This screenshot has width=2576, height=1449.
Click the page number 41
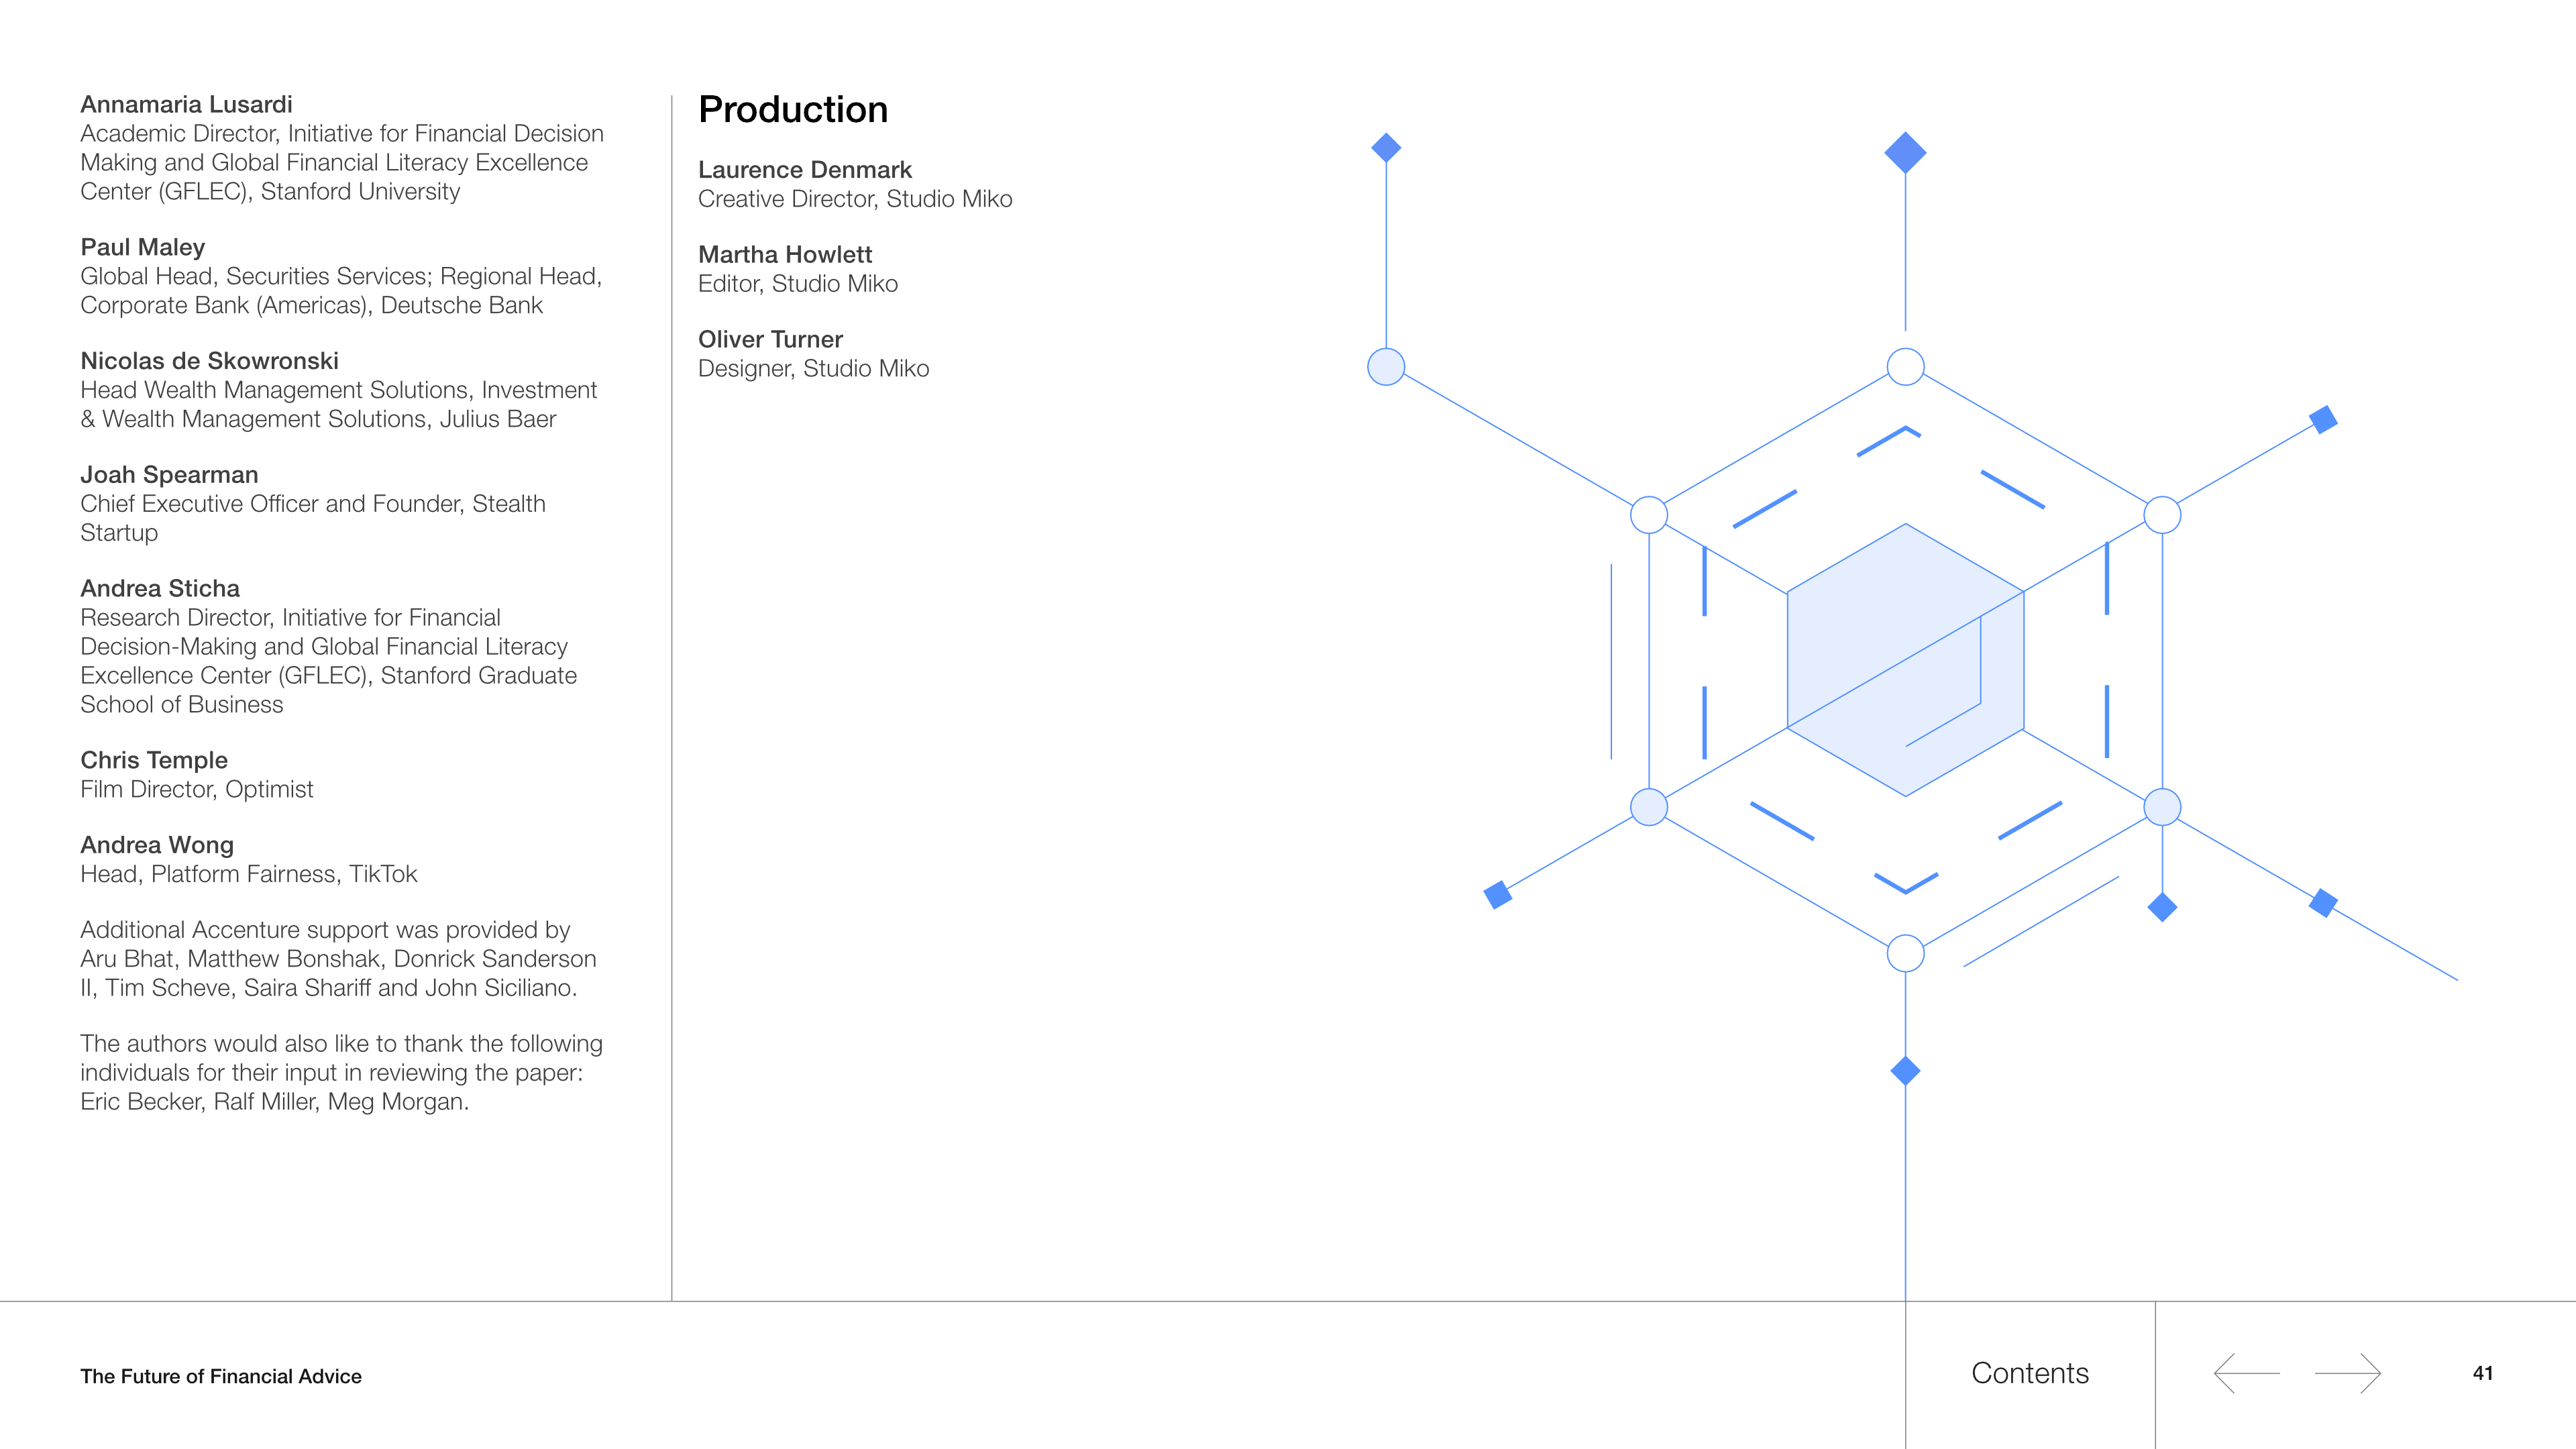point(2482,1373)
